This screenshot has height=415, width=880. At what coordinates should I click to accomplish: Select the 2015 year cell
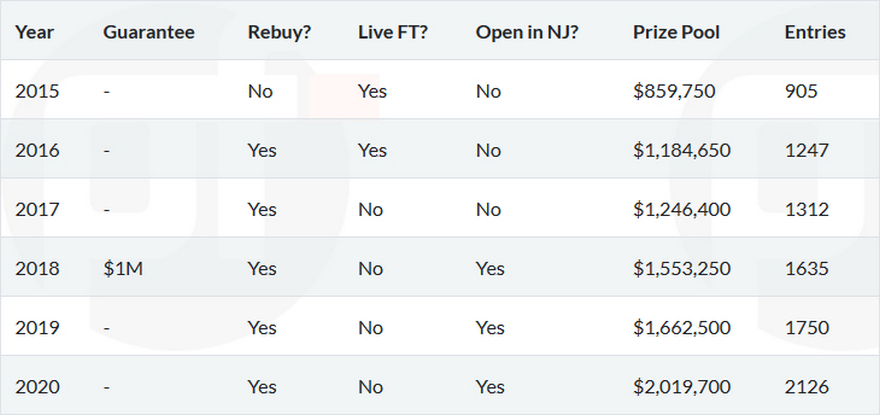pos(37,91)
